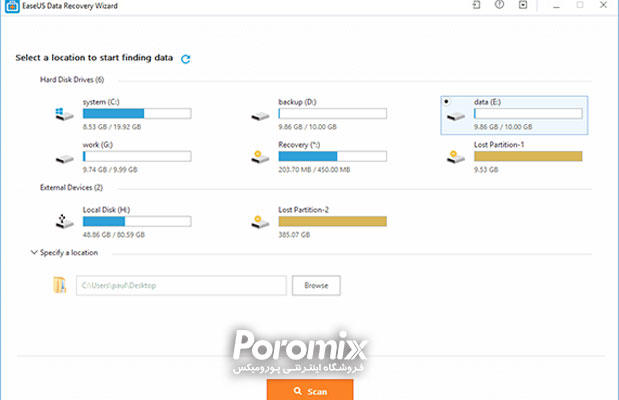Click the Lost Partition-1 yellow usage bar
This screenshot has height=400, width=619.
tap(528, 156)
